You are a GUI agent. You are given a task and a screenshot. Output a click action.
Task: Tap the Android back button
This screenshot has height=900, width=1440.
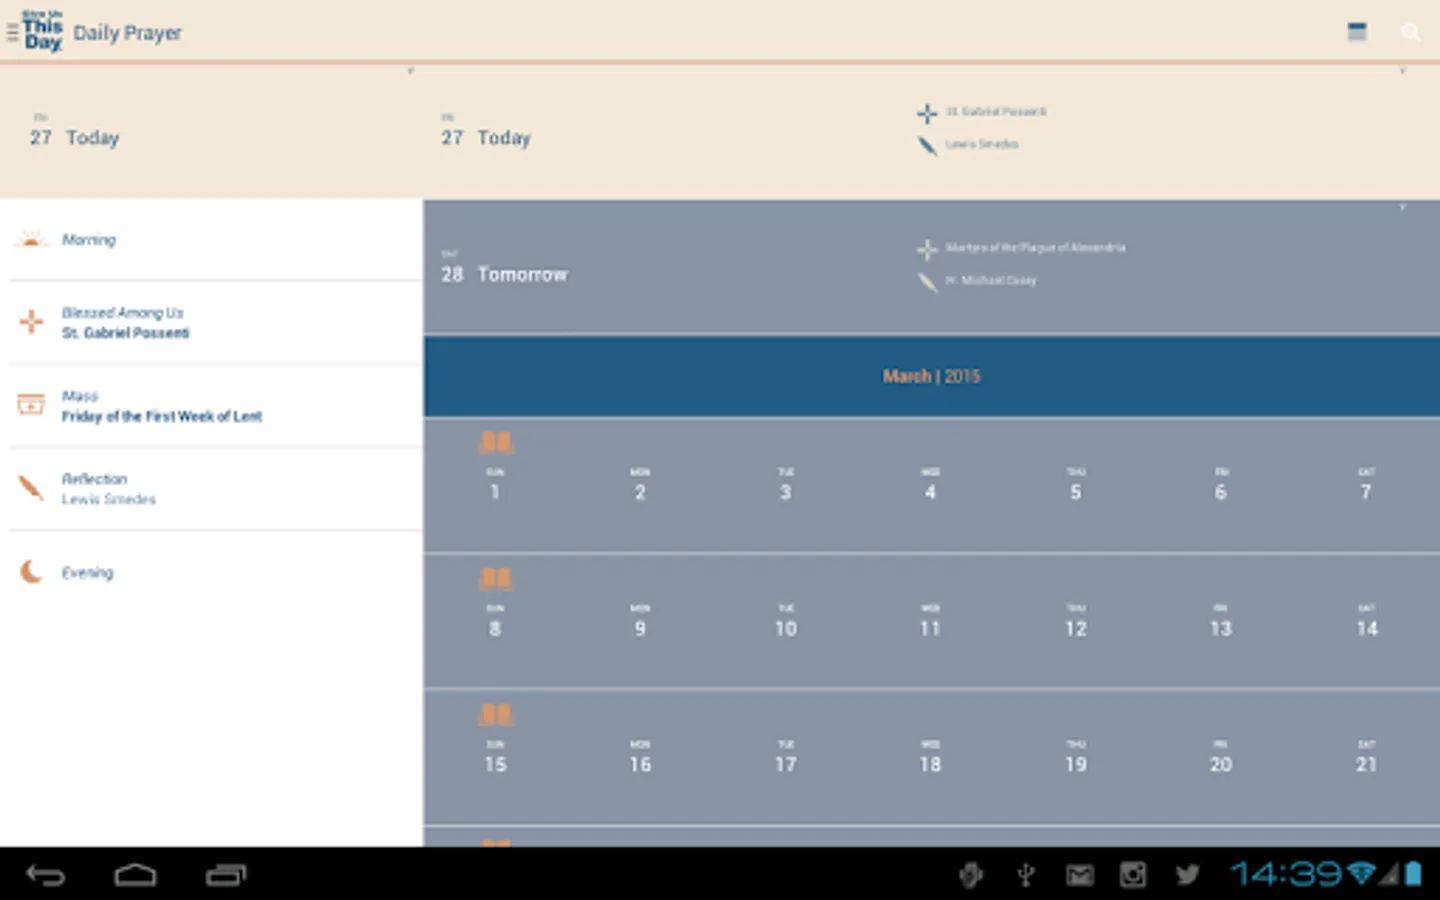(x=45, y=875)
